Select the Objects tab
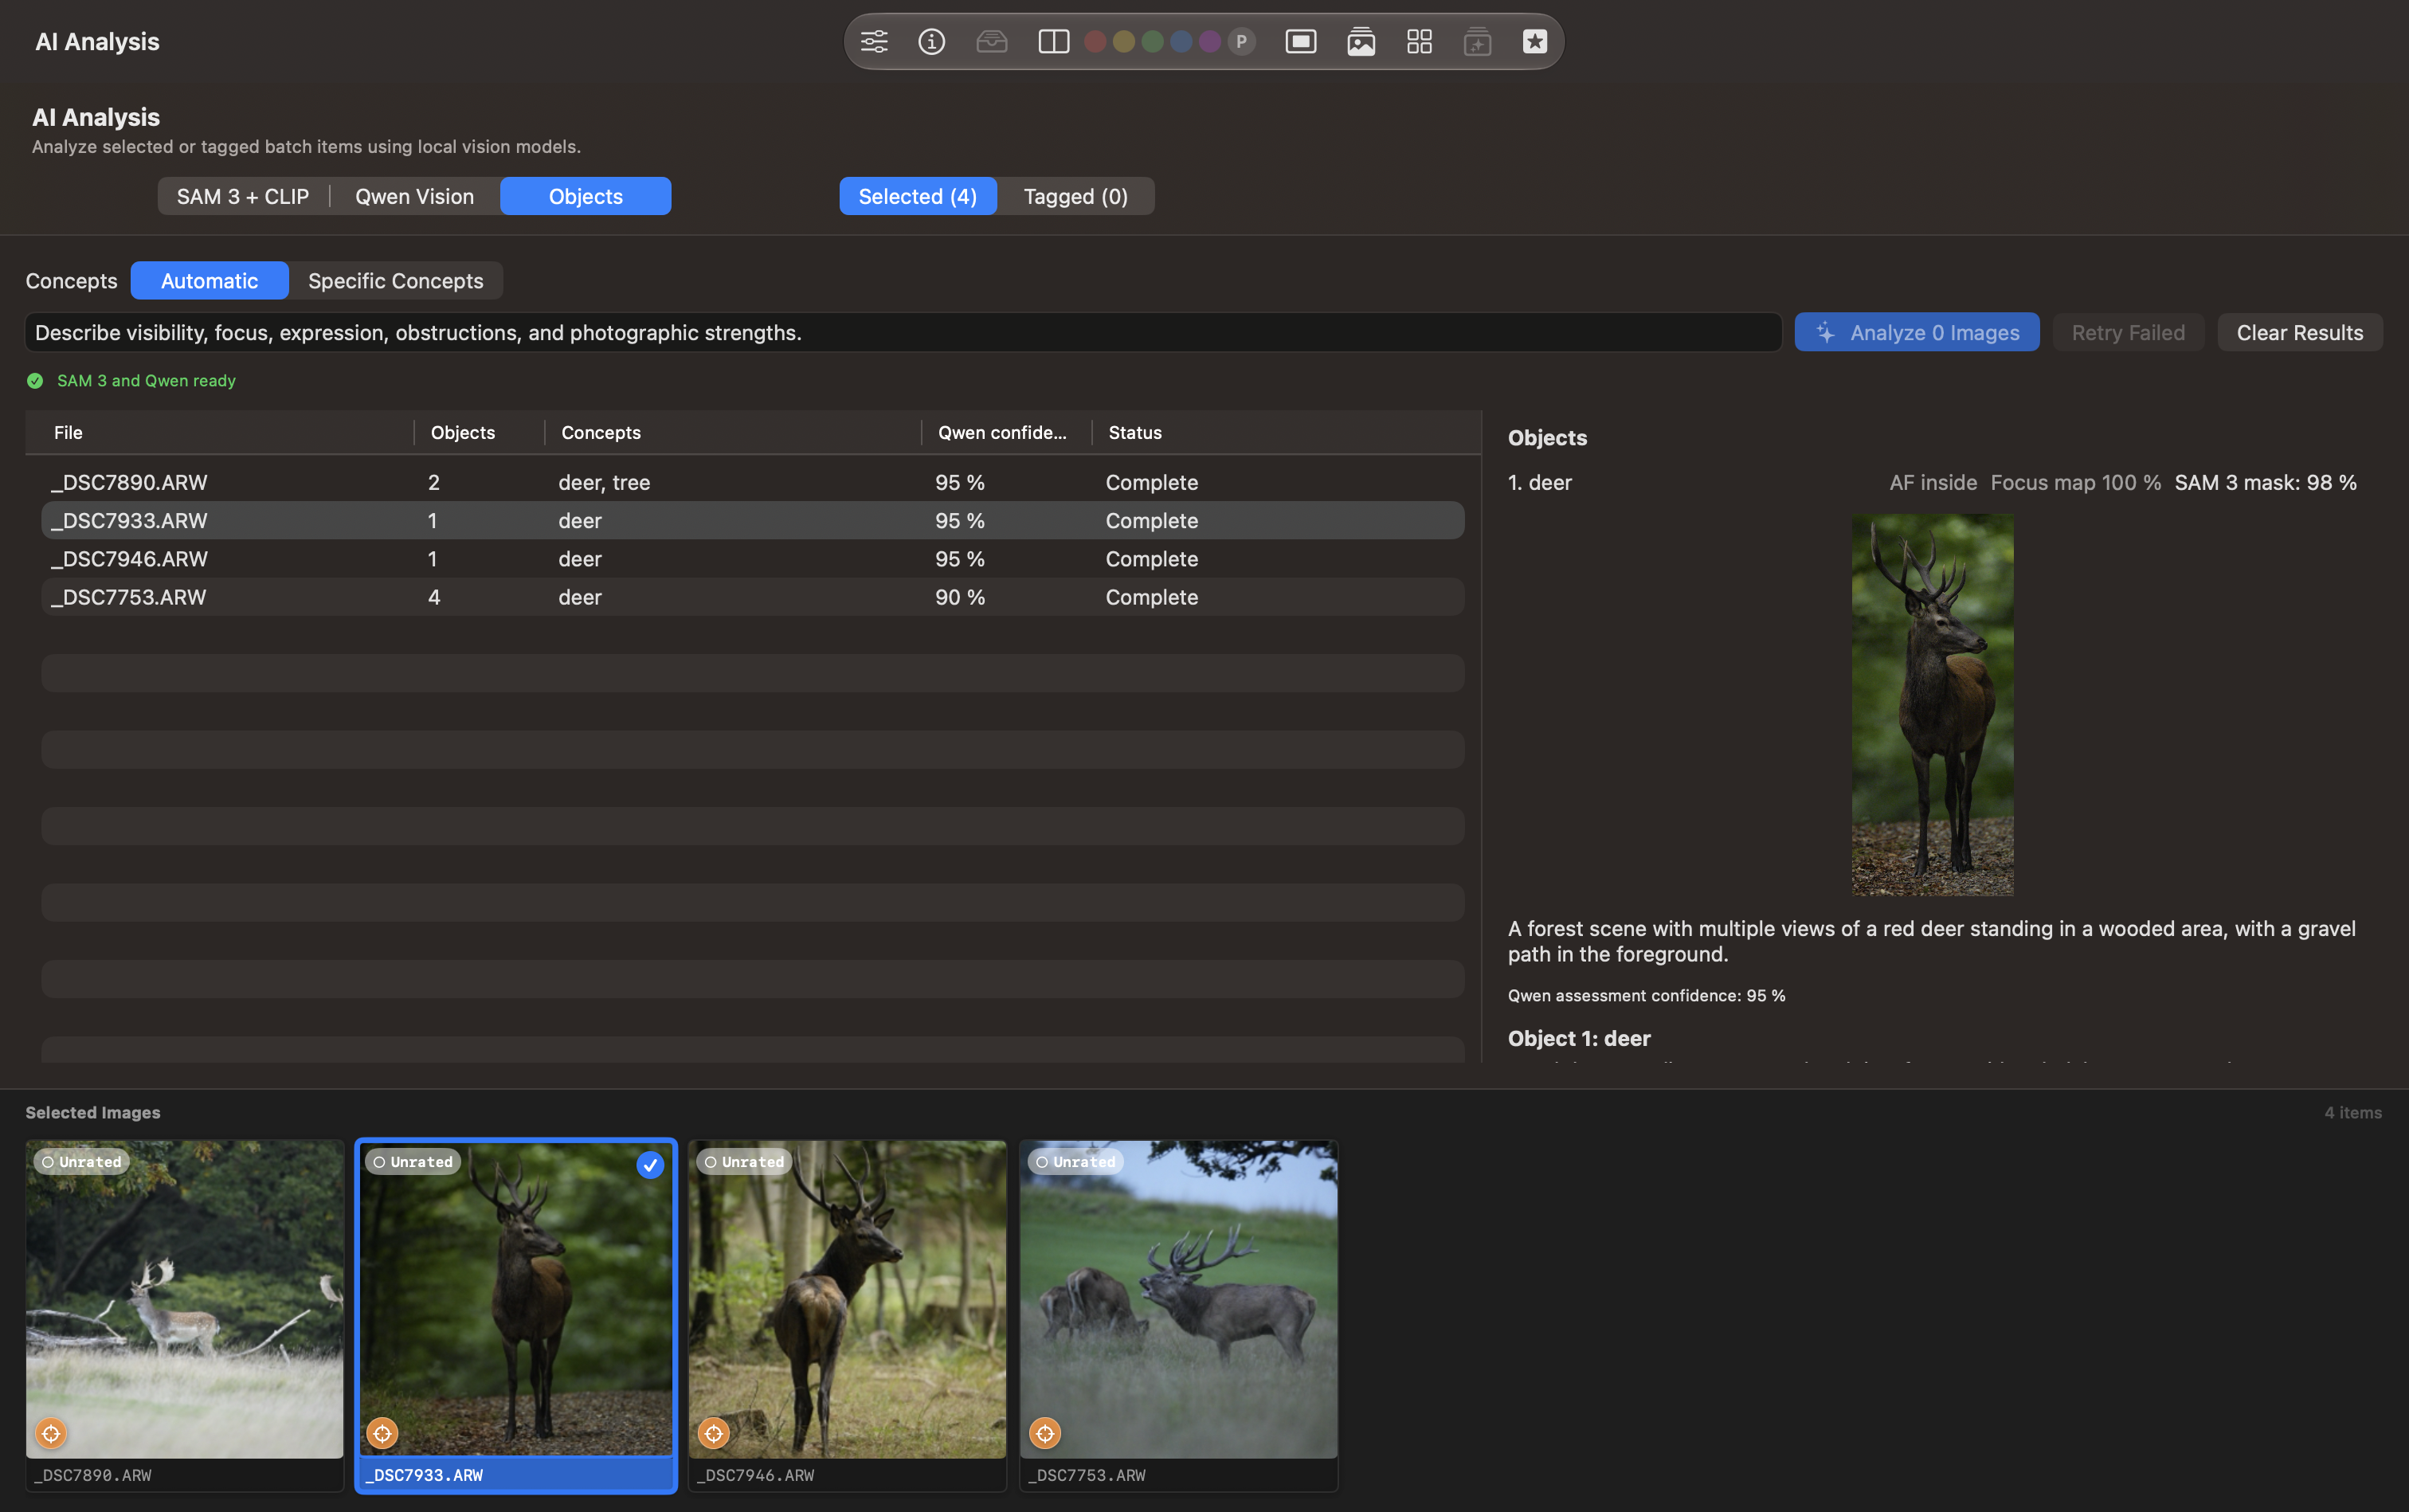The height and width of the screenshot is (1512, 2409). (585, 196)
